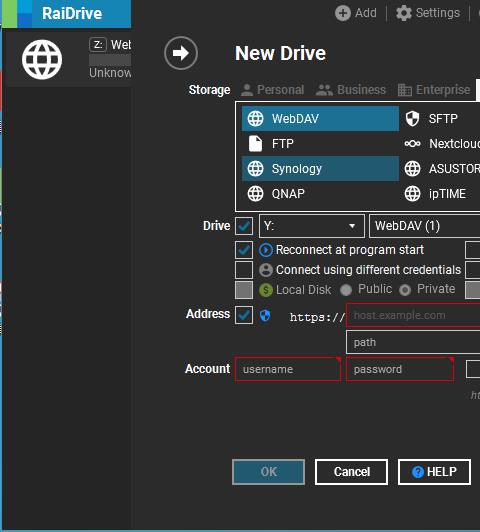
Task: Toggle the Address secure https checkbox
Action: click(244, 315)
